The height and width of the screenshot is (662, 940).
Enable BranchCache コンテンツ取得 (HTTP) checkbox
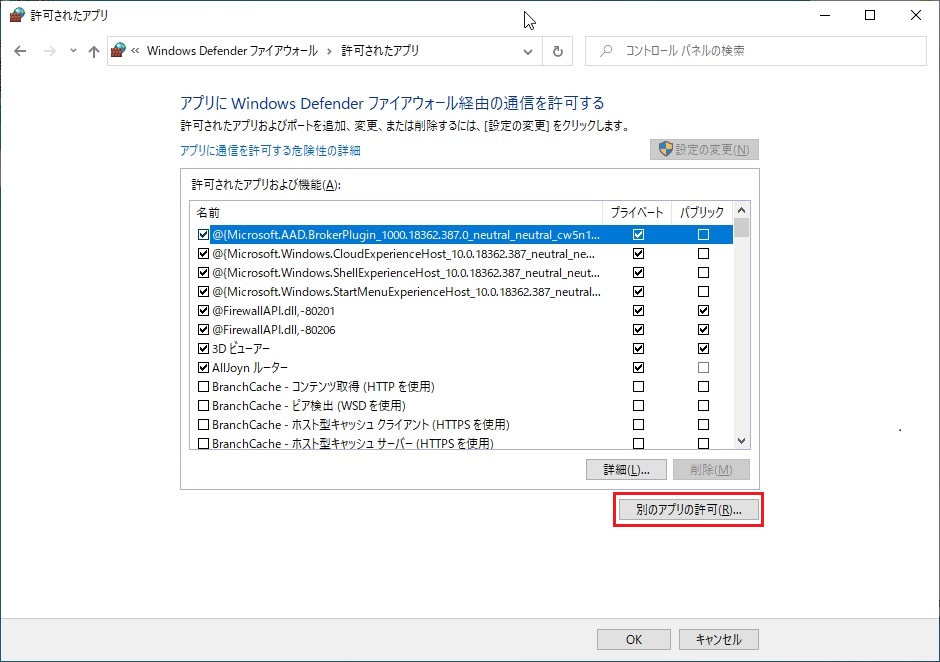(203, 387)
